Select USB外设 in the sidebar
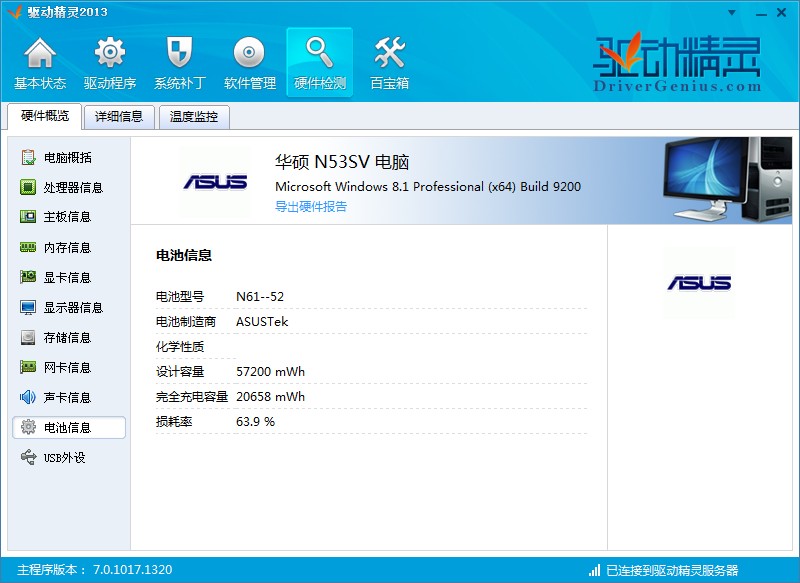 click(x=69, y=457)
